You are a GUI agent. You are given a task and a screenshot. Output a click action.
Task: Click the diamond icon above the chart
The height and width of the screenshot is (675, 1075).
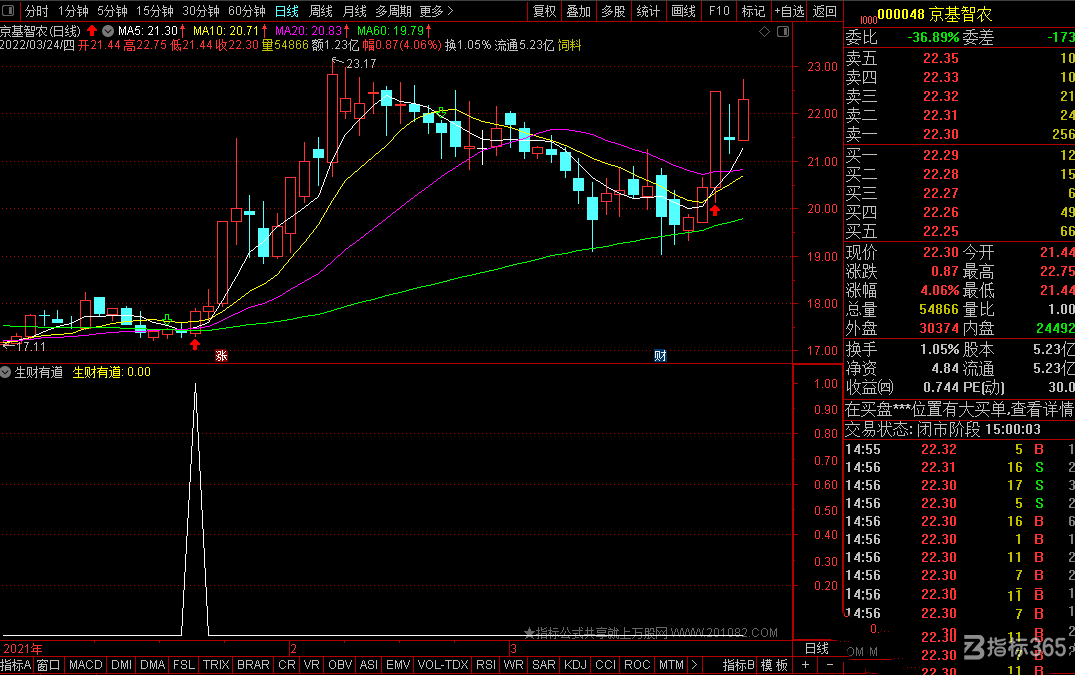764,32
